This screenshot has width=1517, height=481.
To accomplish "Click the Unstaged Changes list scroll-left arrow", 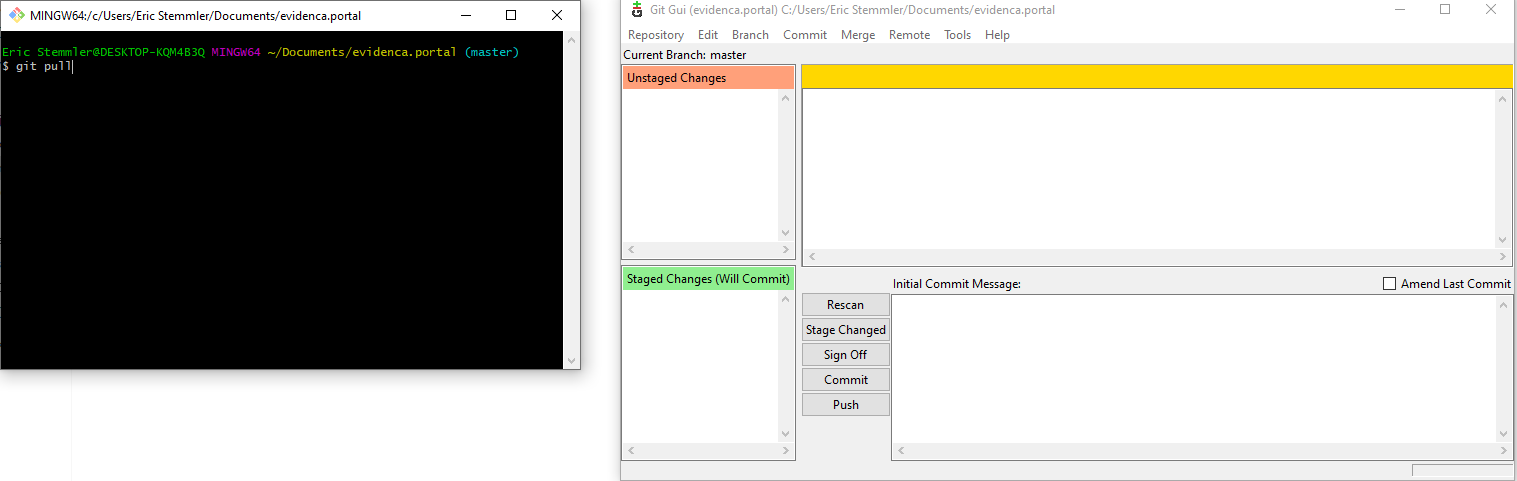I will [629, 250].
